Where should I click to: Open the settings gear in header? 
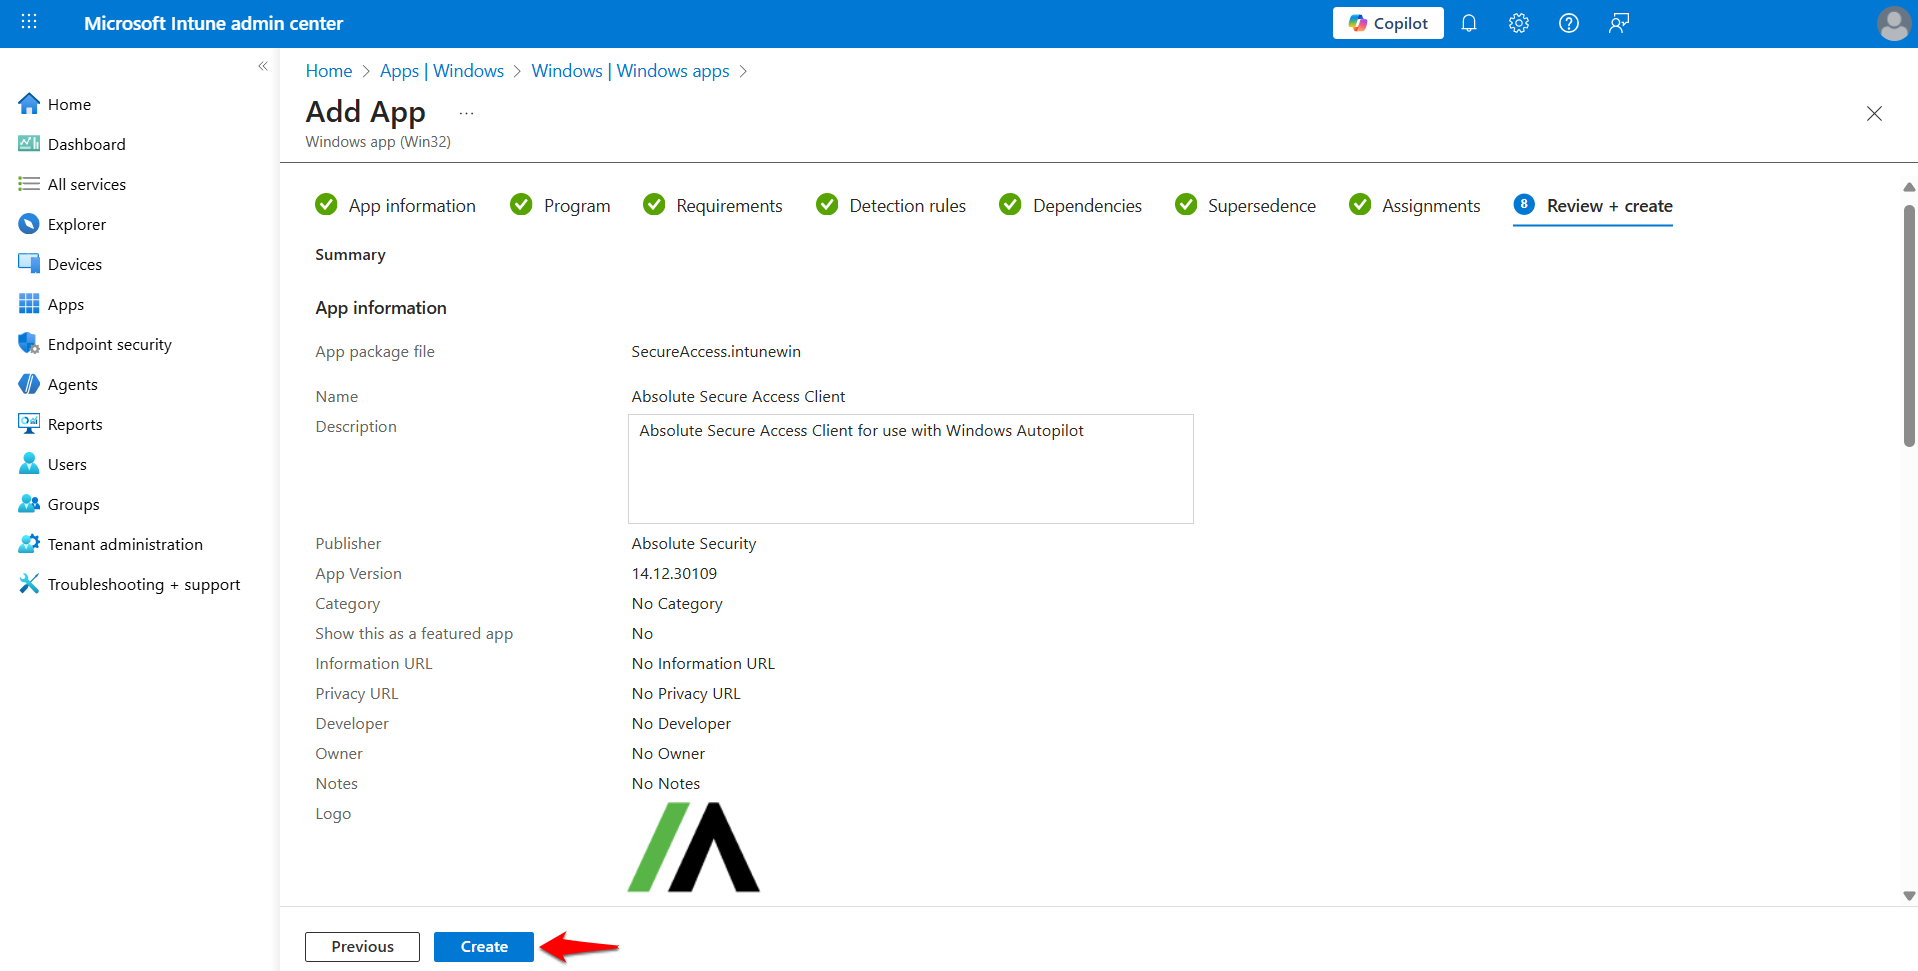pos(1519,23)
